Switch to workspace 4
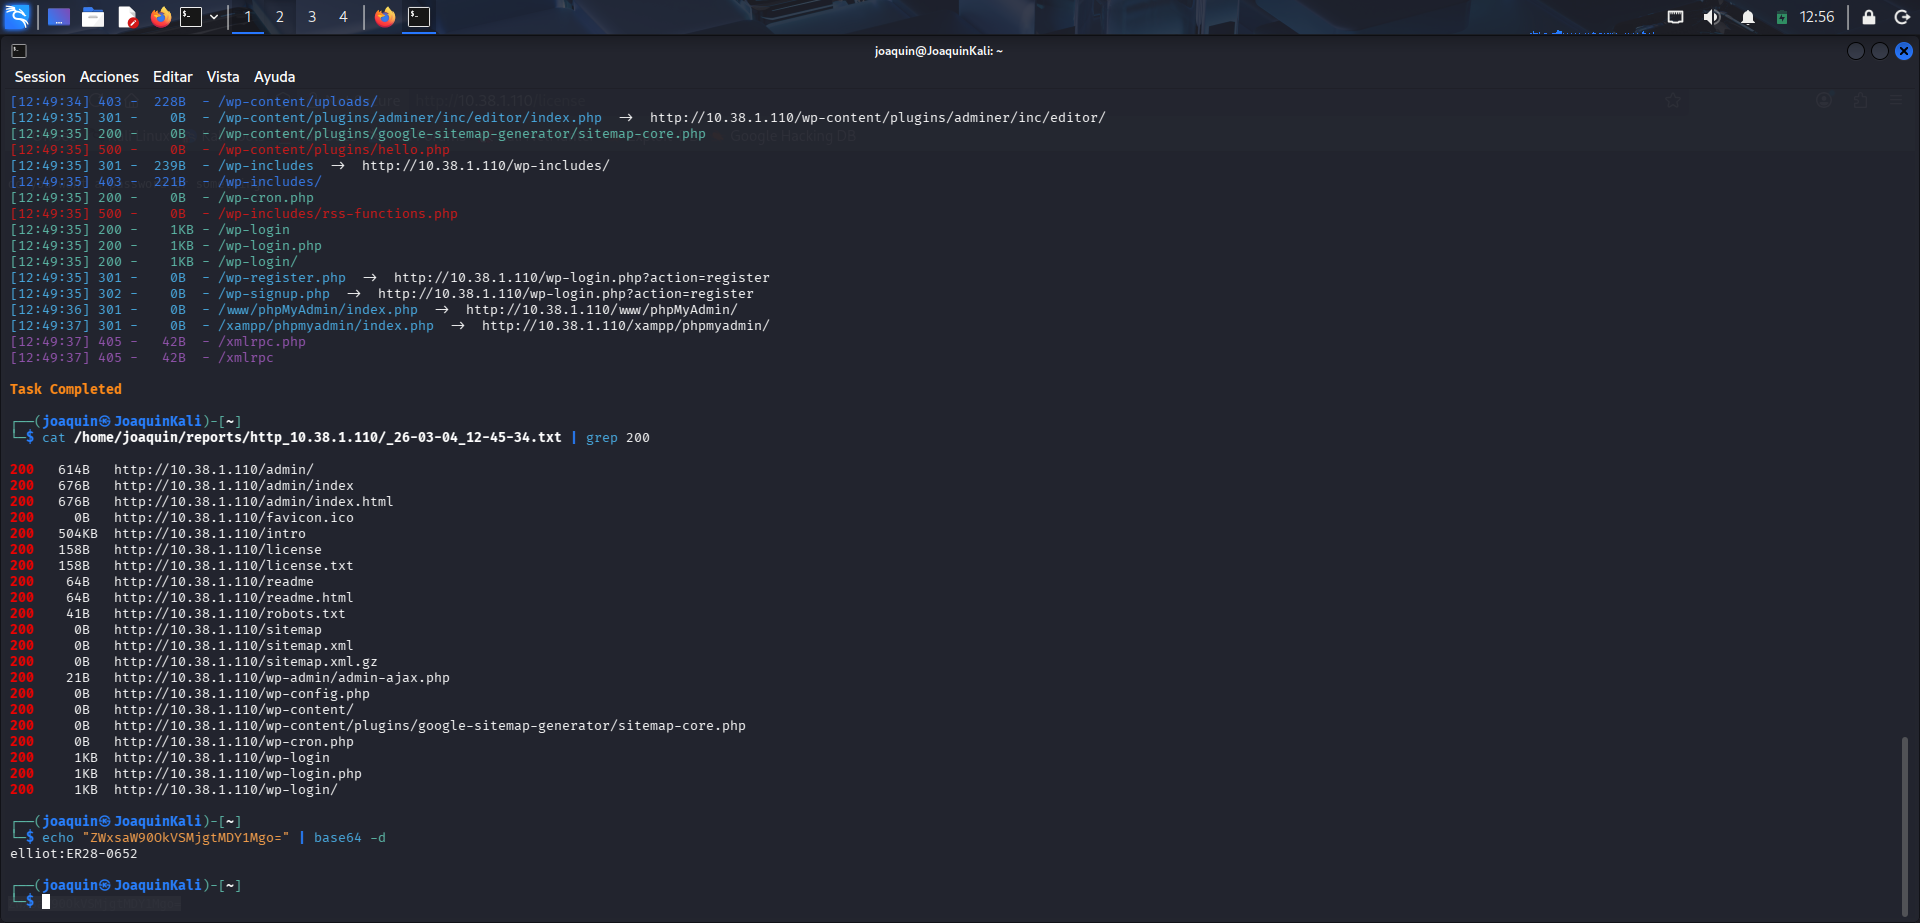Image resolution: width=1920 pixels, height=923 pixels. 343,16
